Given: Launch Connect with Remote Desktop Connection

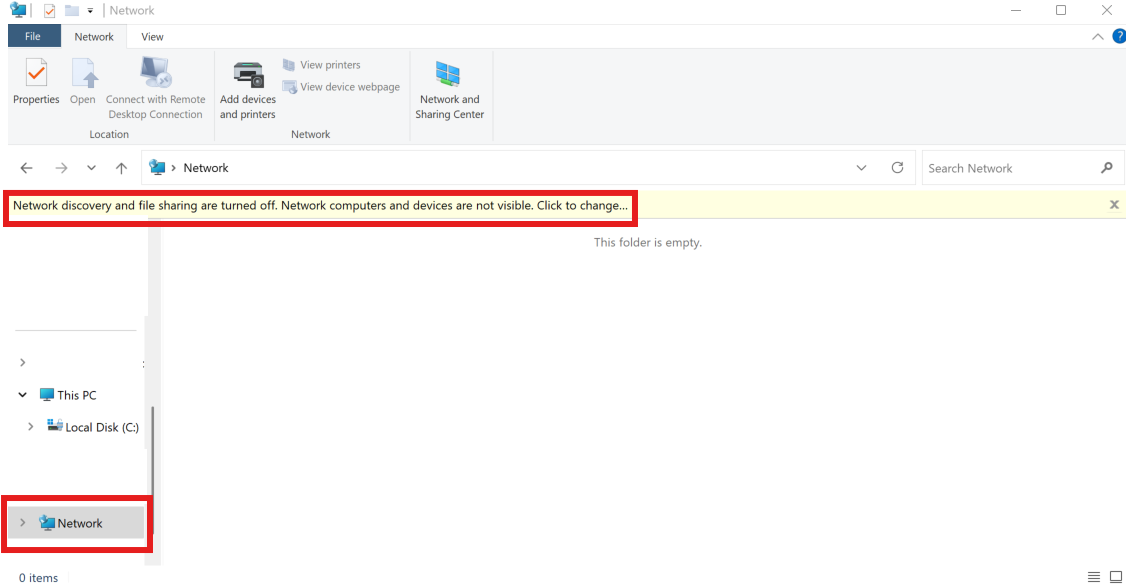Looking at the screenshot, I should [x=156, y=88].
